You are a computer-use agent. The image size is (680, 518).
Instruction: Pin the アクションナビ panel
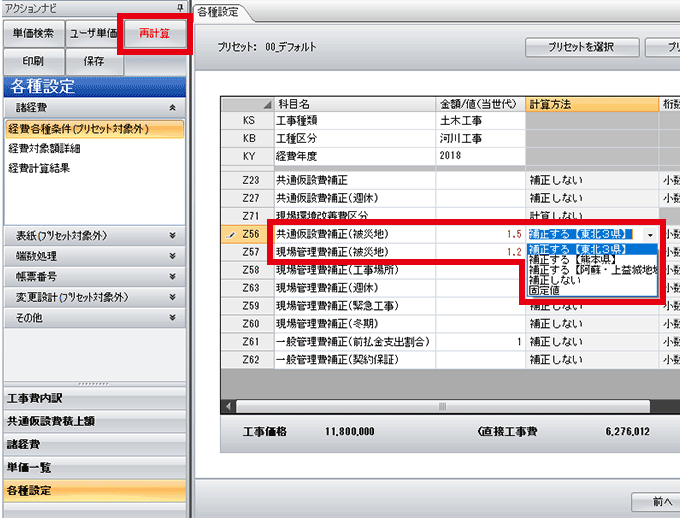tap(177, 8)
